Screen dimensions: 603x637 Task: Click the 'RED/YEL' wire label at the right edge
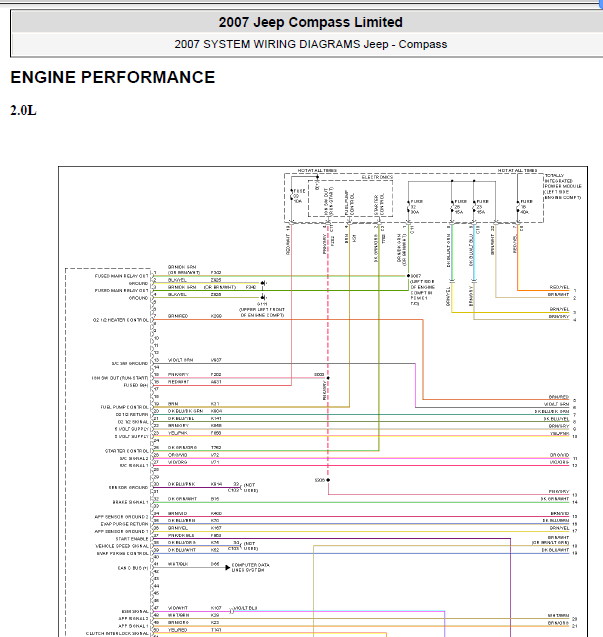coord(560,287)
